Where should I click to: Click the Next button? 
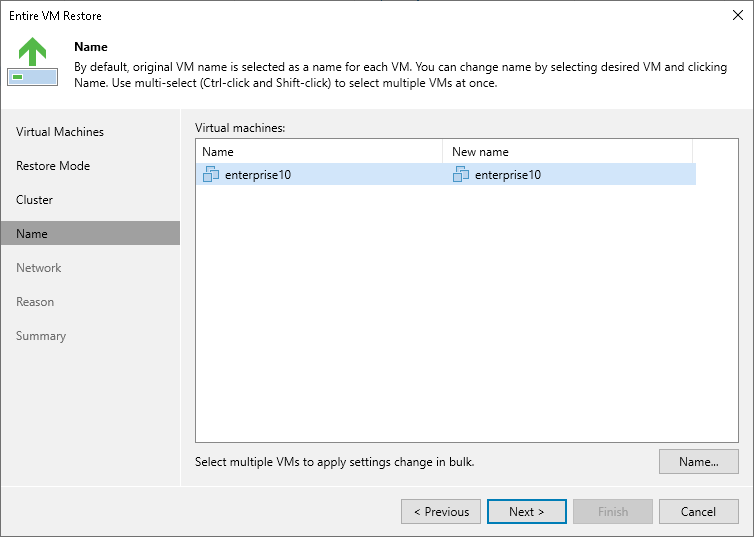point(527,512)
